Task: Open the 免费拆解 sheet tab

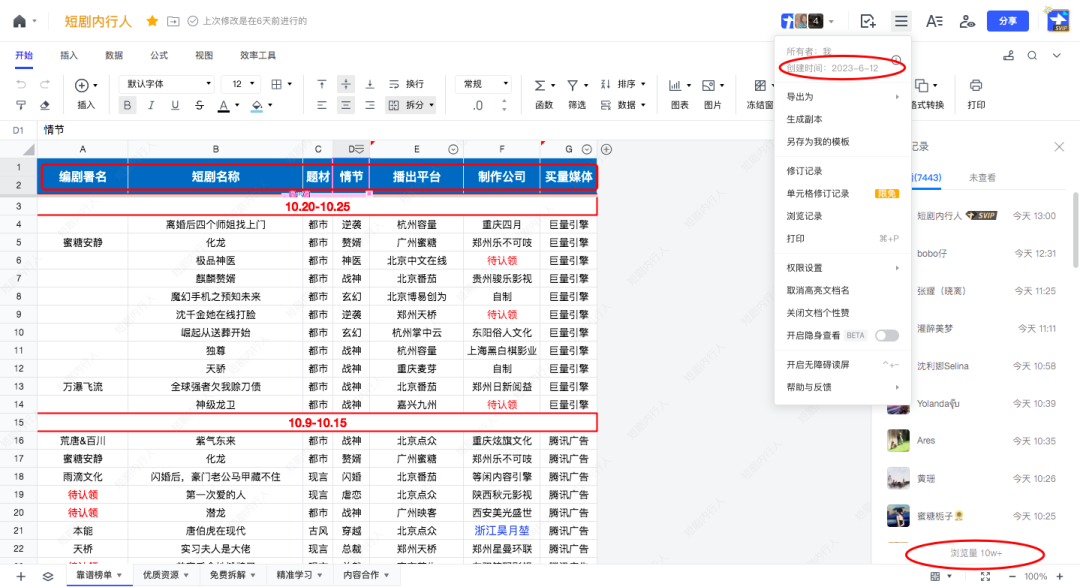Action: click(x=232, y=575)
